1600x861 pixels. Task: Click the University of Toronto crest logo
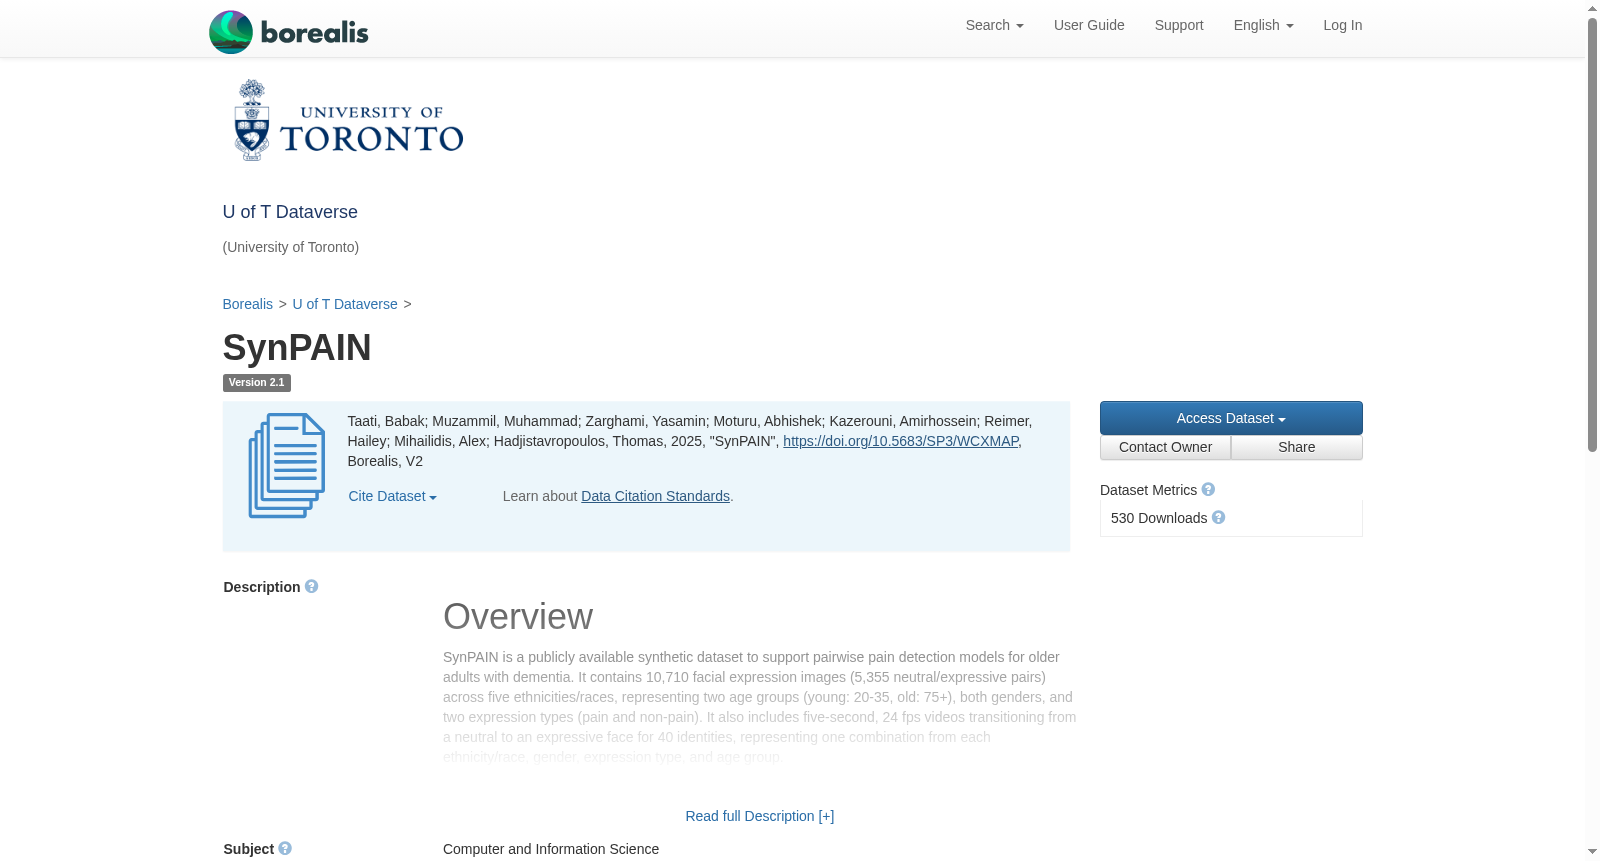point(252,121)
